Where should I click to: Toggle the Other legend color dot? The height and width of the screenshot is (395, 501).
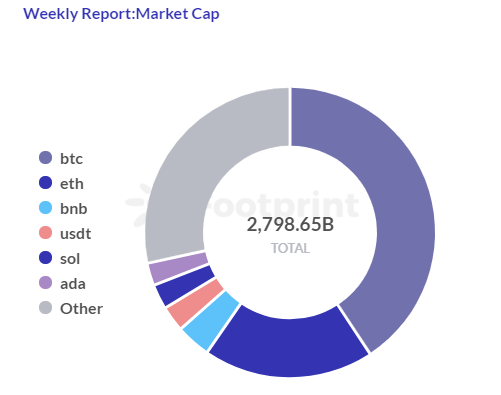coord(45,308)
